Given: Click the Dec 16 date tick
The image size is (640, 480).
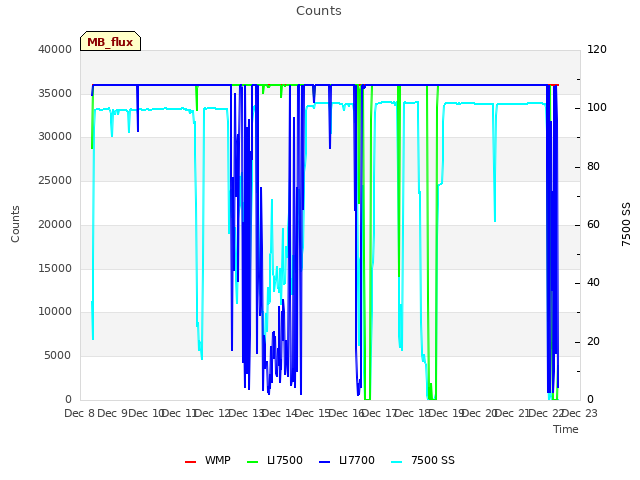Looking at the screenshot, I should point(347,413).
